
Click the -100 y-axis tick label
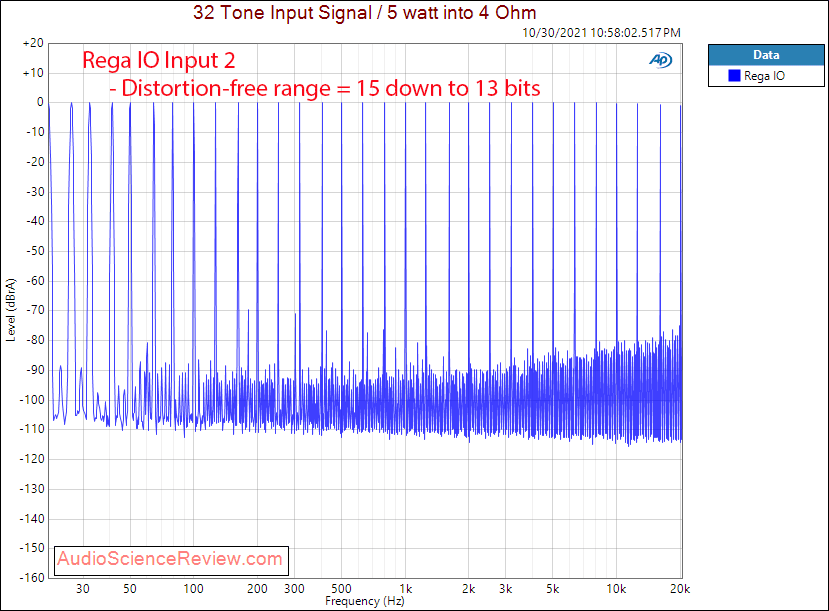click(32, 400)
